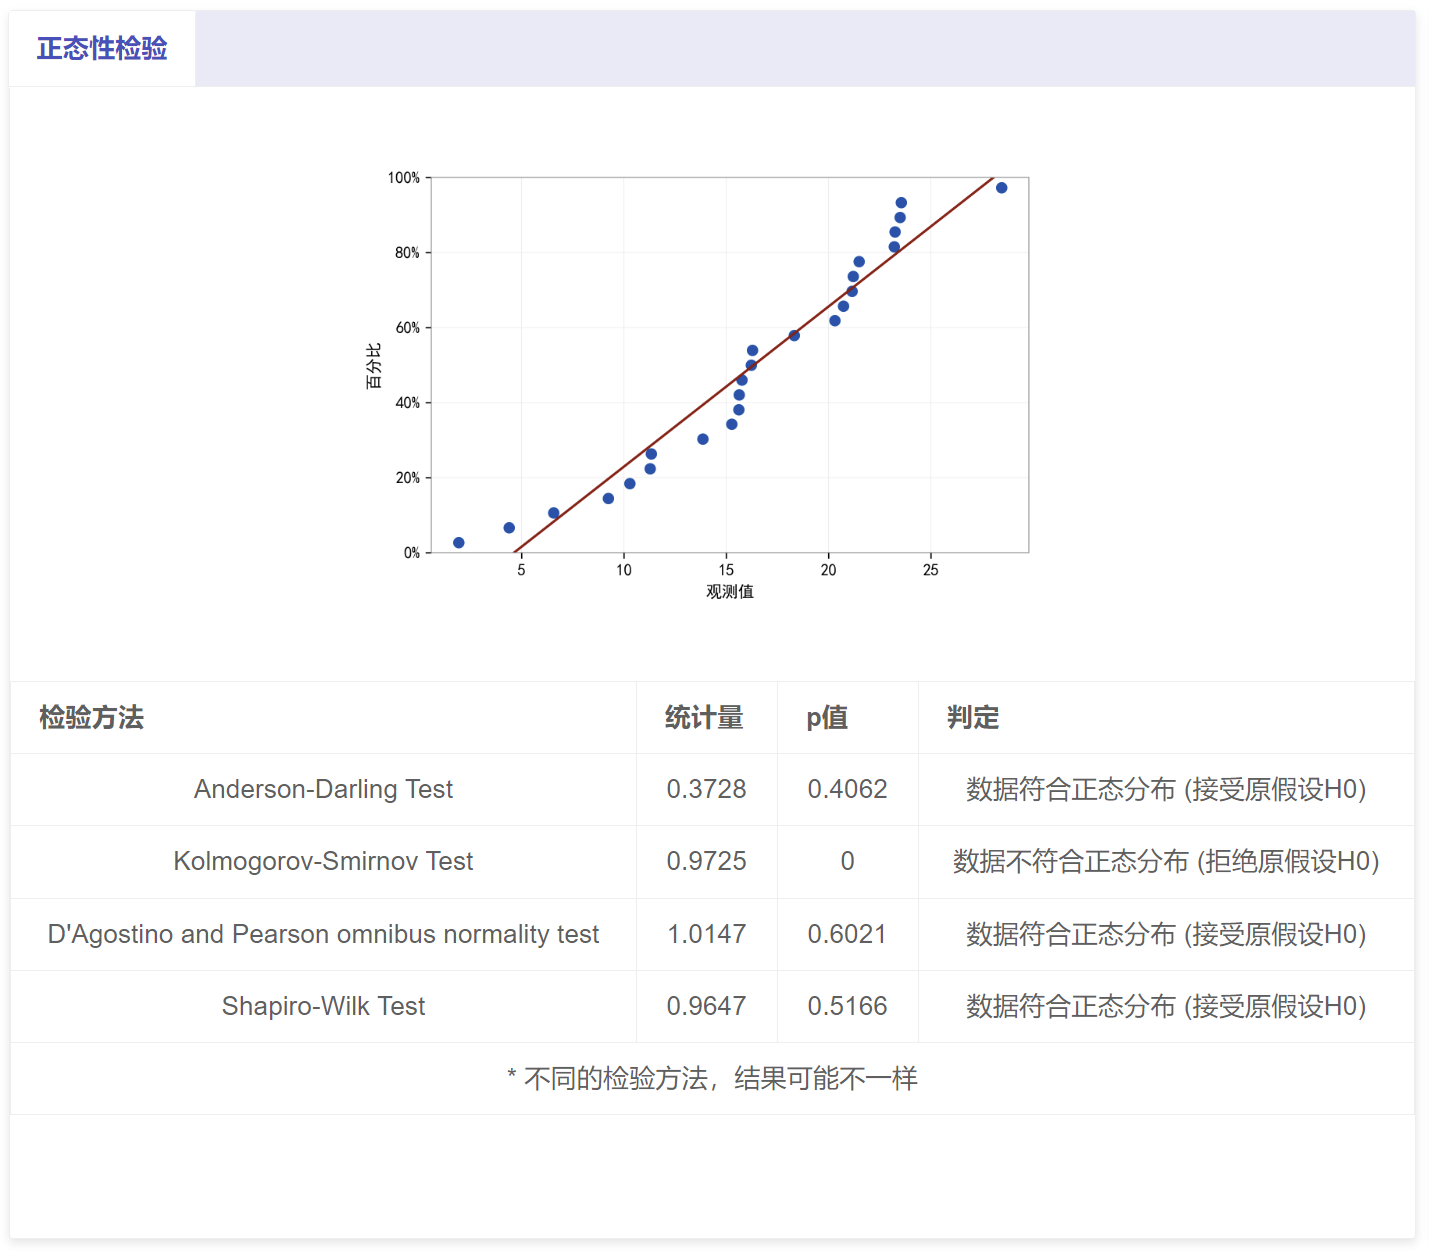
Task: Select the Kolmogorov-Smirnov rejection verdict cell
Action: click(1165, 861)
